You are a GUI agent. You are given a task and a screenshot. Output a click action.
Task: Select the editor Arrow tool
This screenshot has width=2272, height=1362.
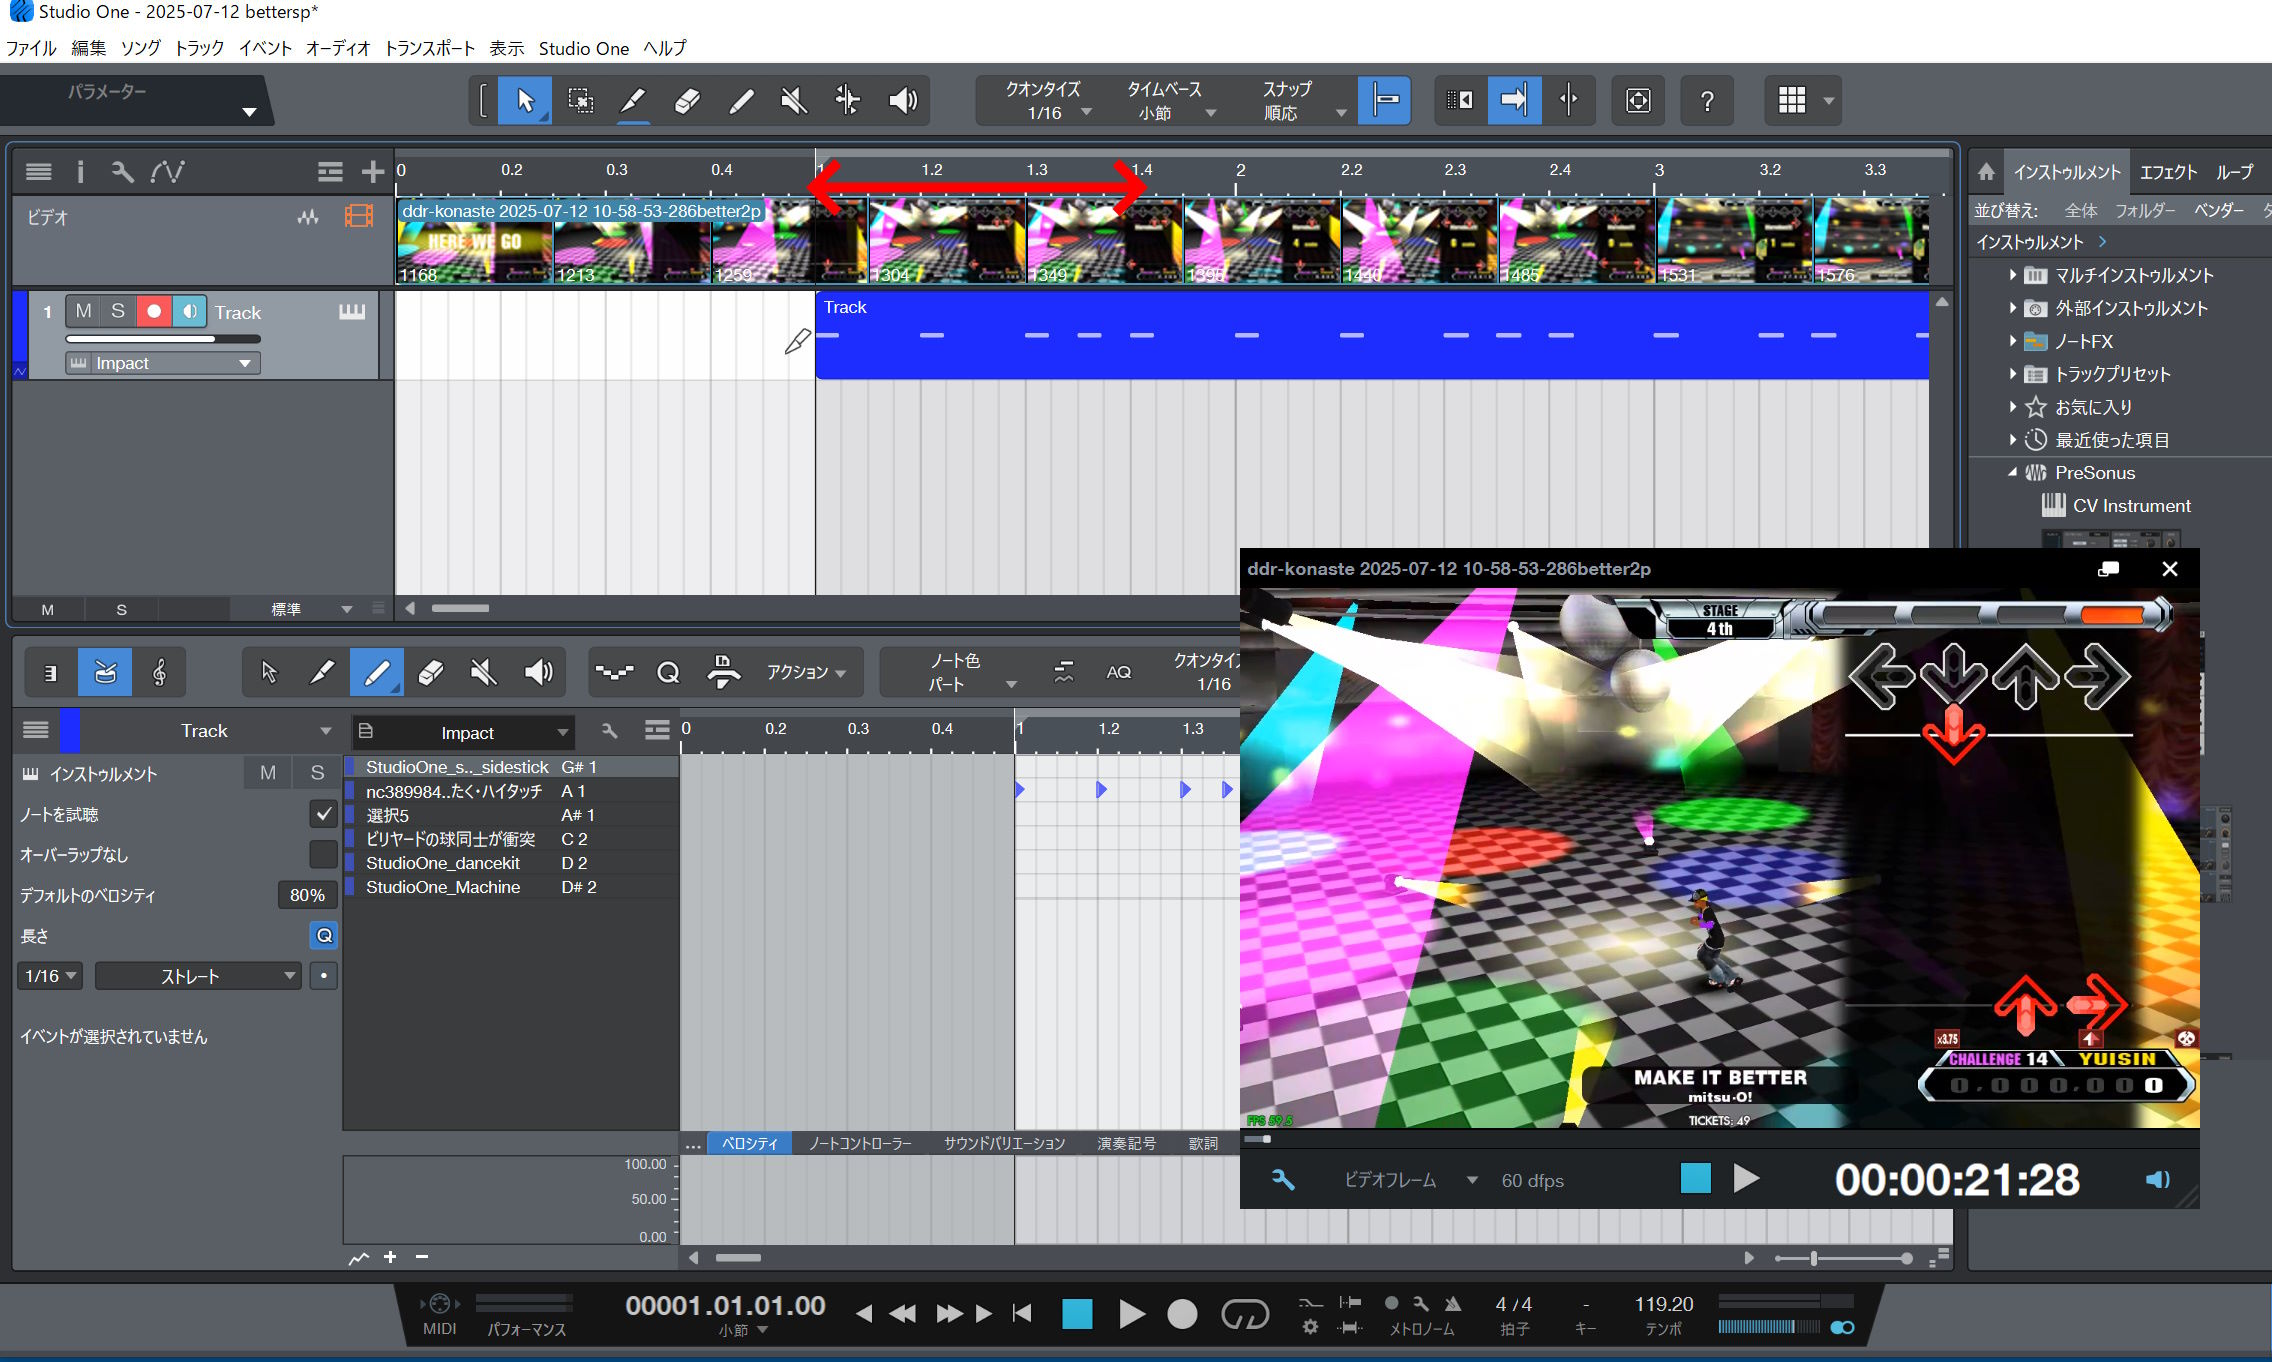[268, 673]
